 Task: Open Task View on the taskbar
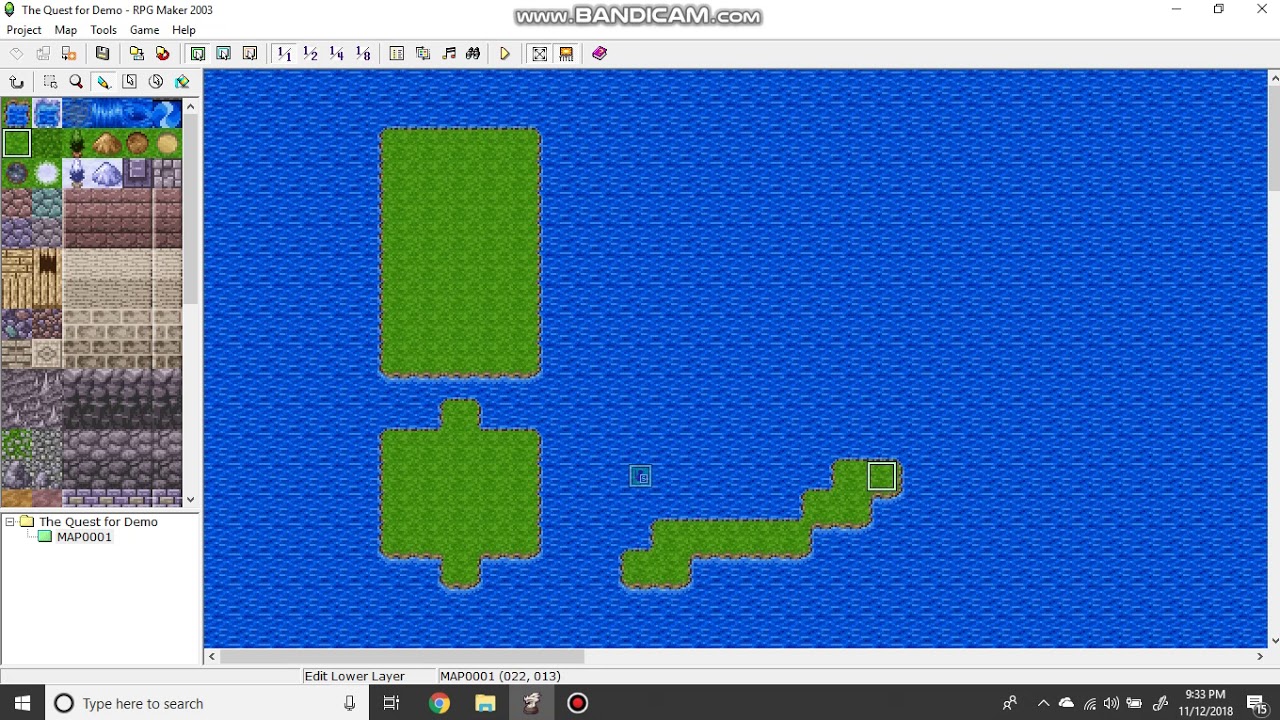pos(391,703)
